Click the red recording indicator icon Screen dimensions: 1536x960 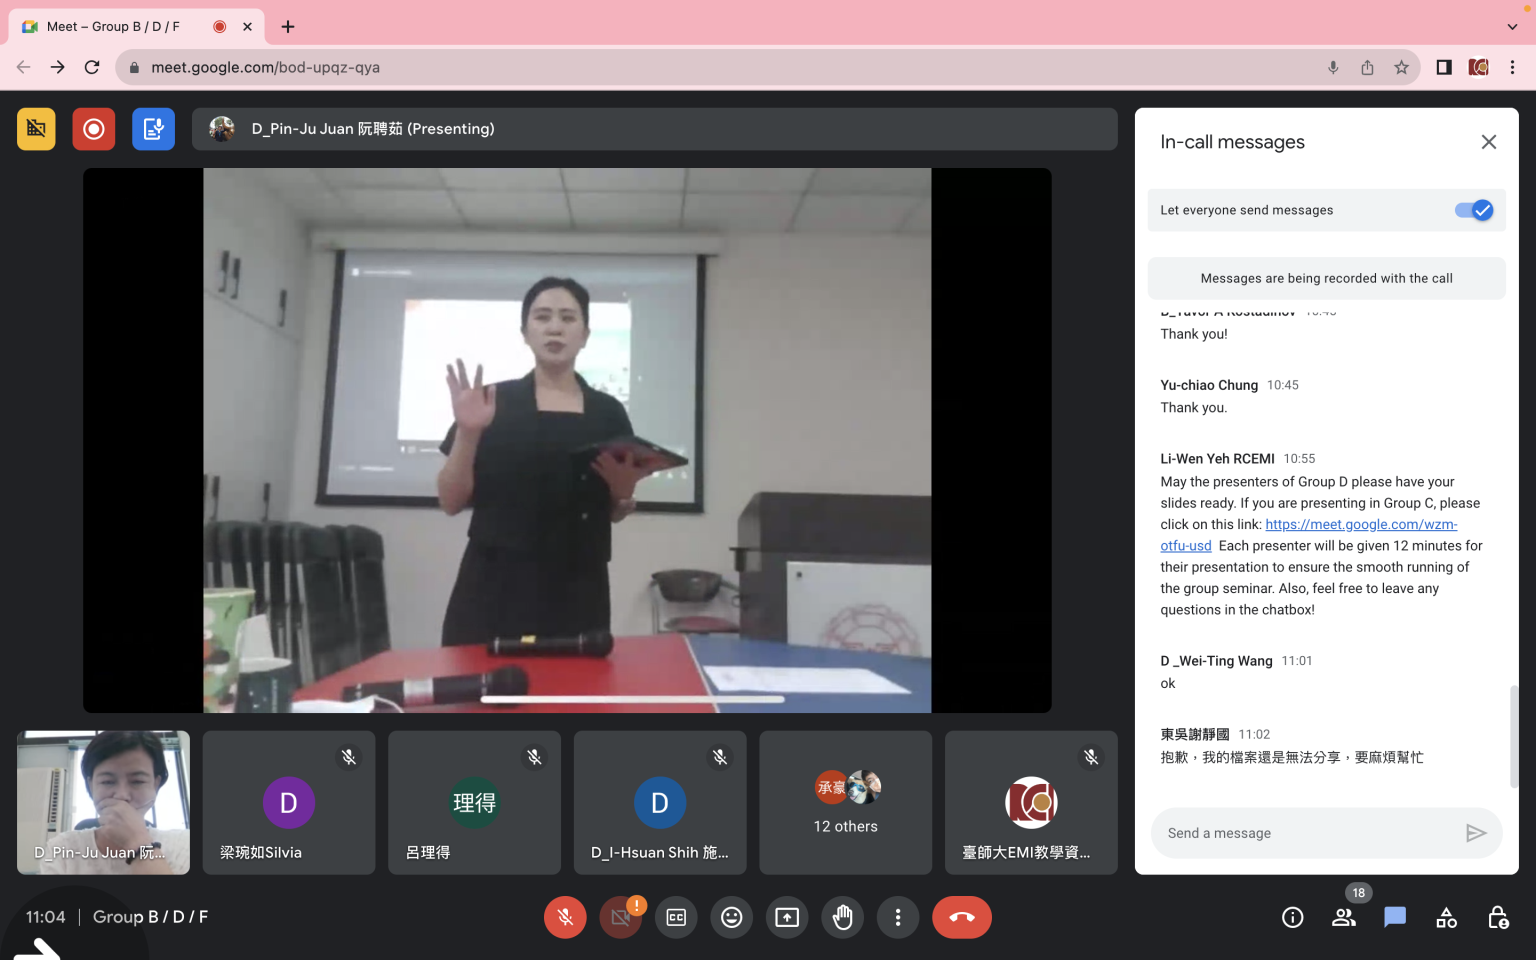click(x=94, y=129)
